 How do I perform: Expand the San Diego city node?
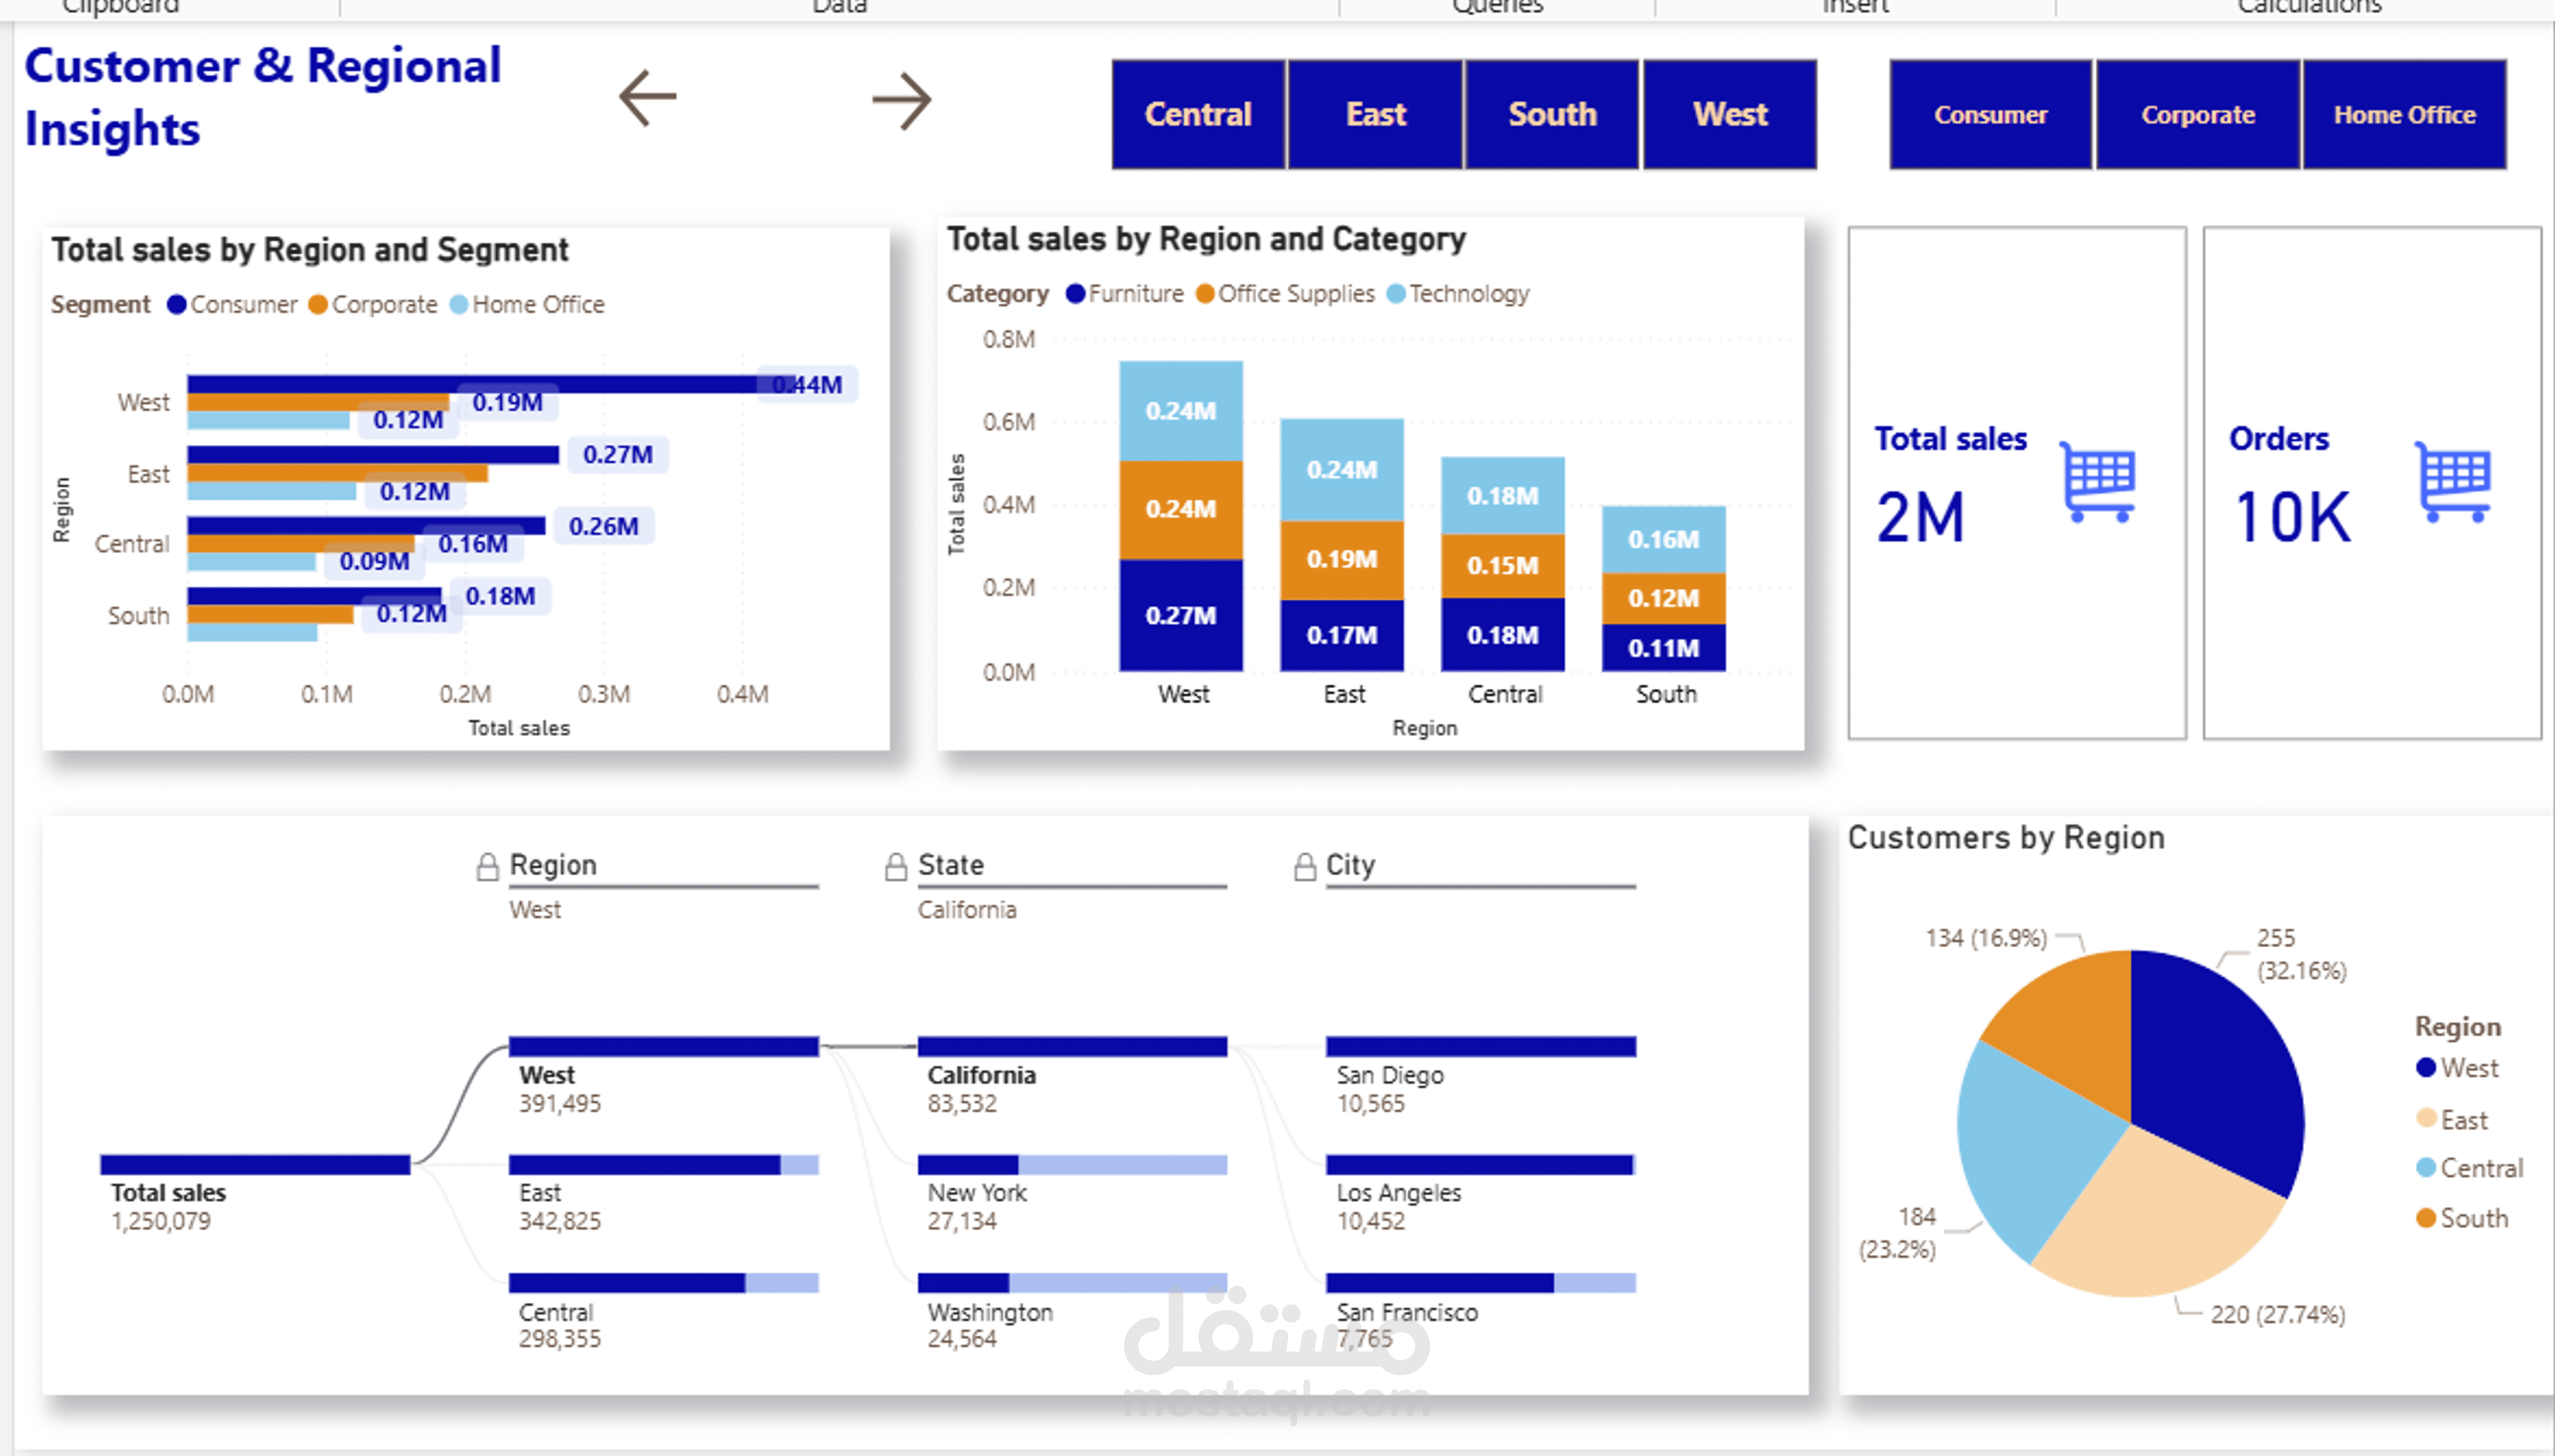[1480, 1047]
